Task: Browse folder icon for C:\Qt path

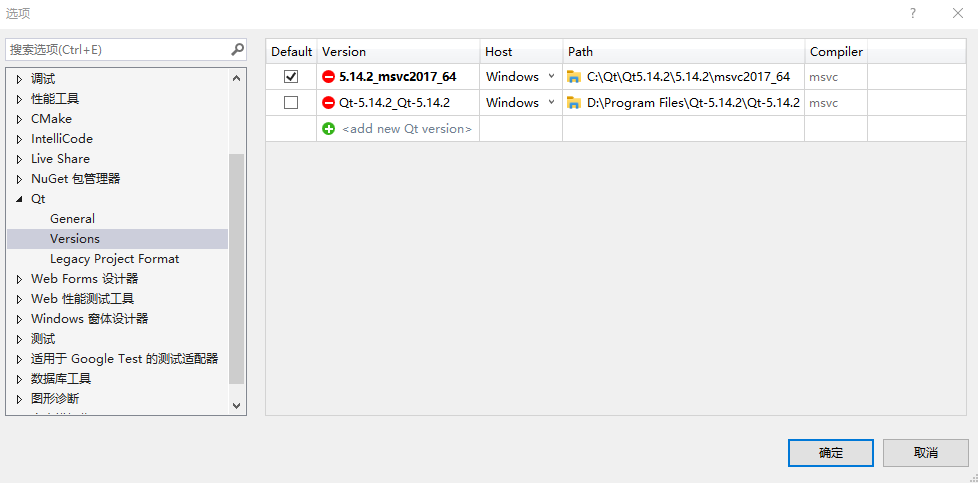Action: tap(574, 77)
